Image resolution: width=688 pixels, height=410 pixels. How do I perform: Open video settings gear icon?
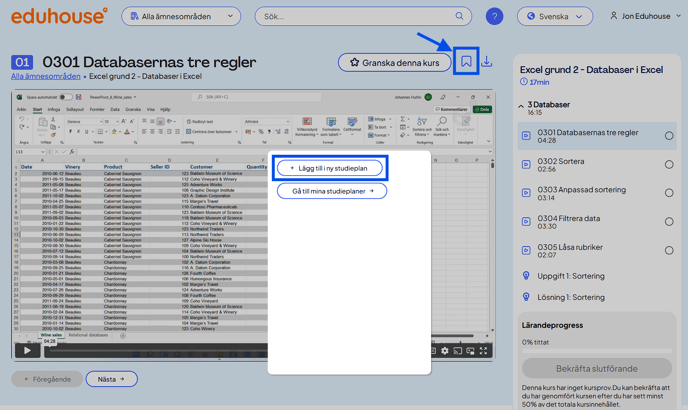click(445, 351)
